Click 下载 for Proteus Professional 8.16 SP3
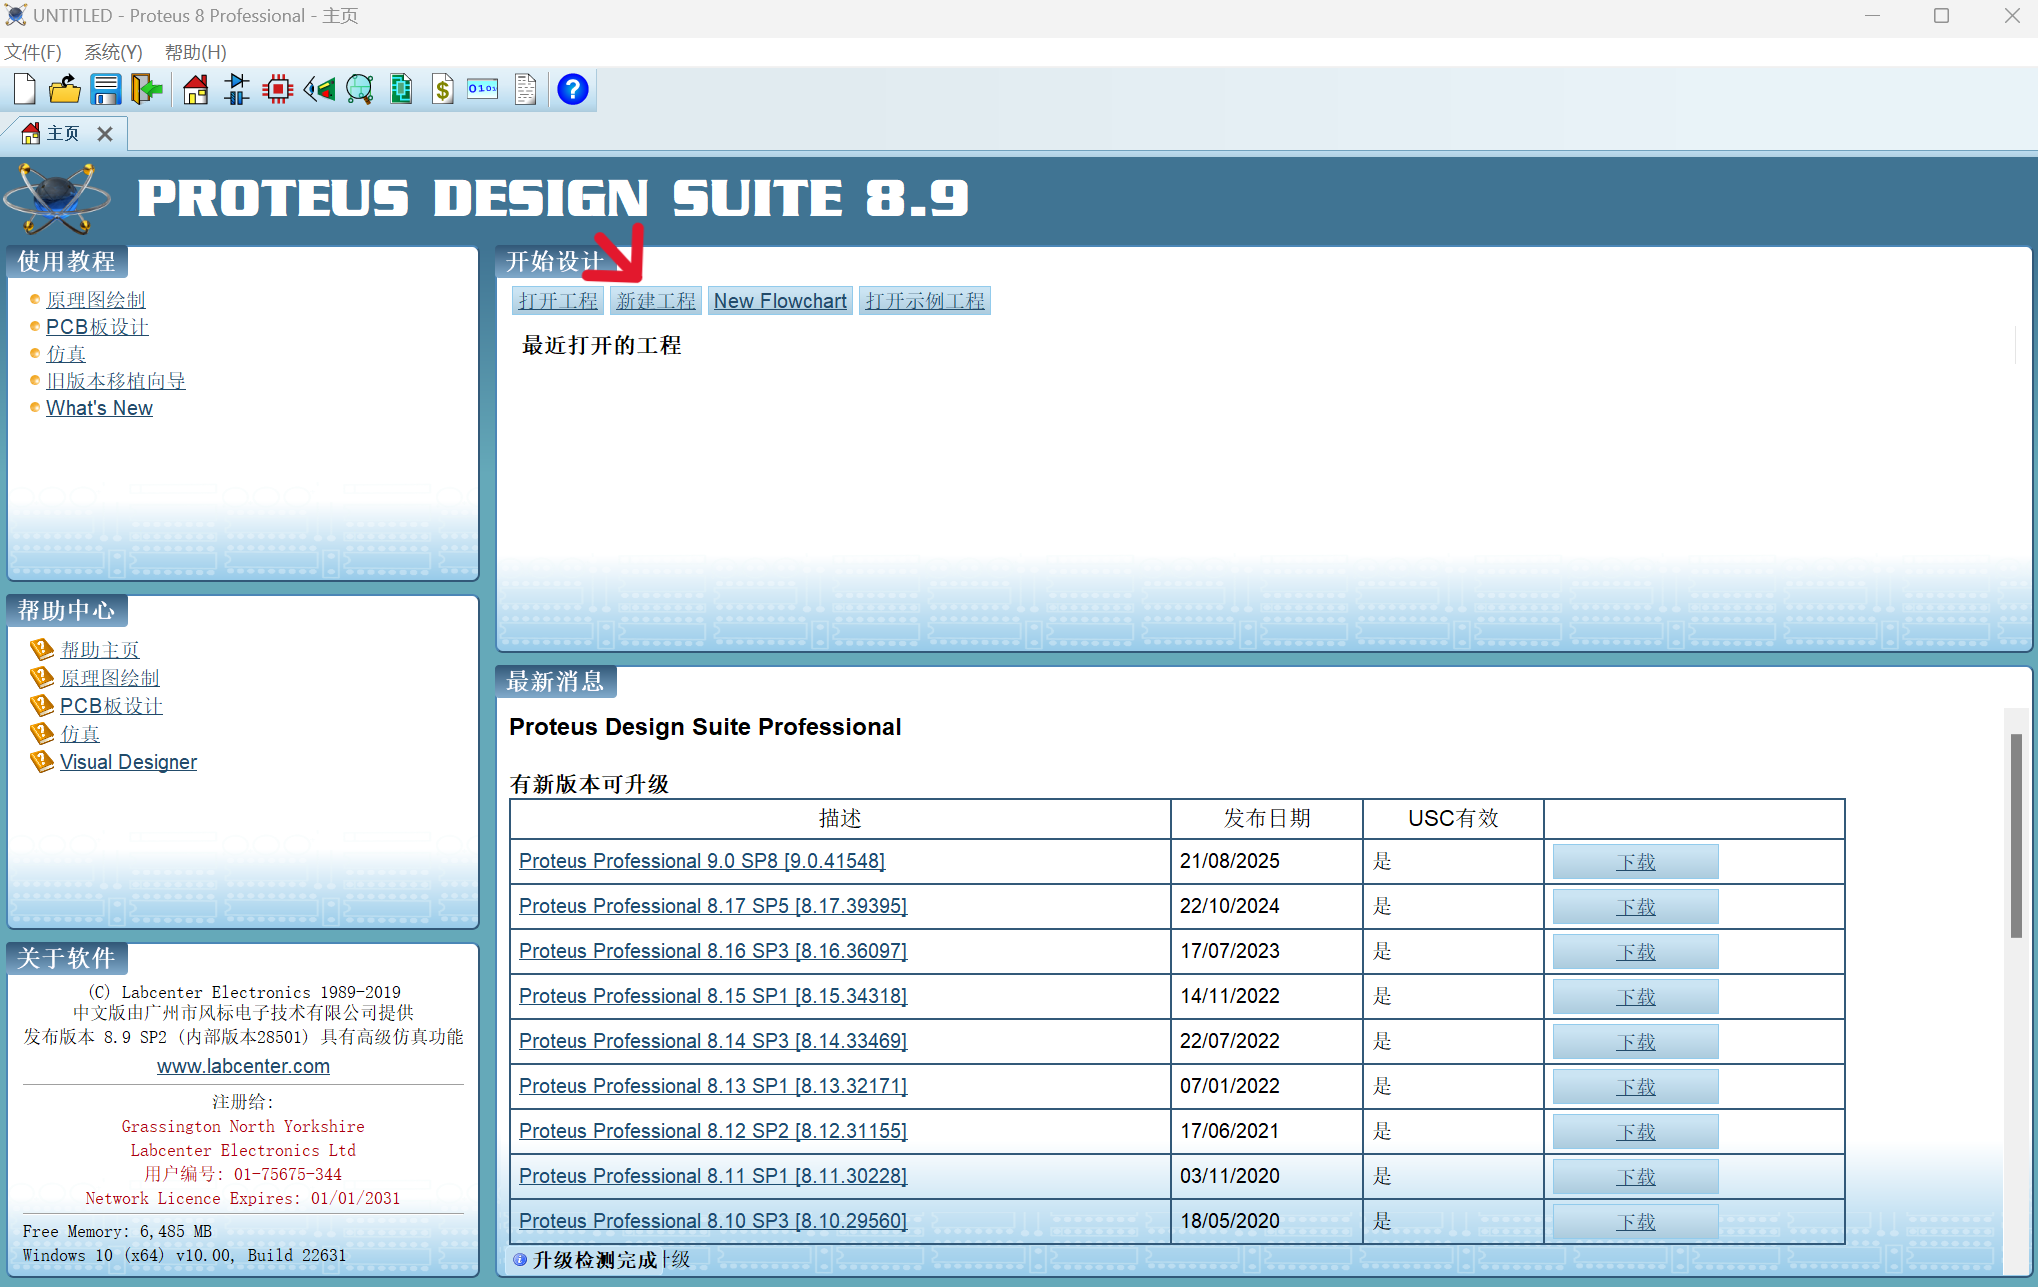 1635,952
